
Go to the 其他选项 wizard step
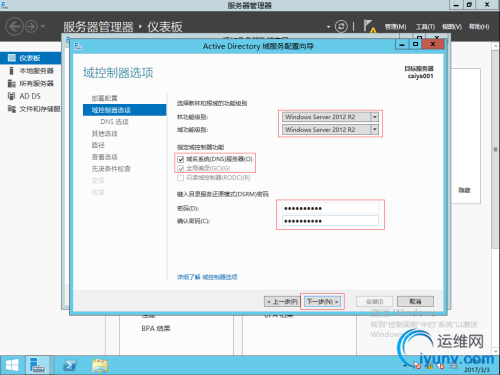(x=105, y=134)
